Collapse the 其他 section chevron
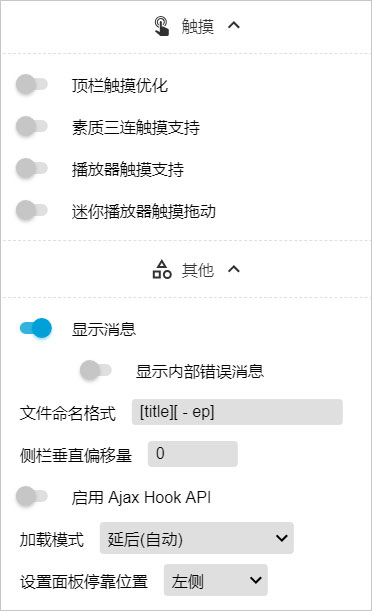 234,269
